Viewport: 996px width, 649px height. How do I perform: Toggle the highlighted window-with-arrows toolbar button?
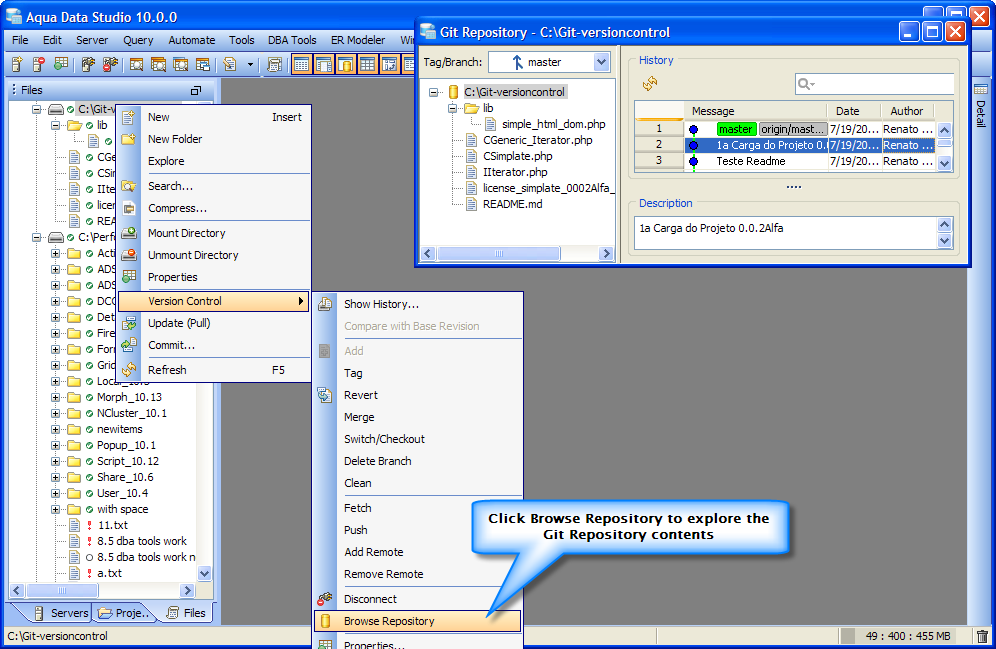pos(389,64)
